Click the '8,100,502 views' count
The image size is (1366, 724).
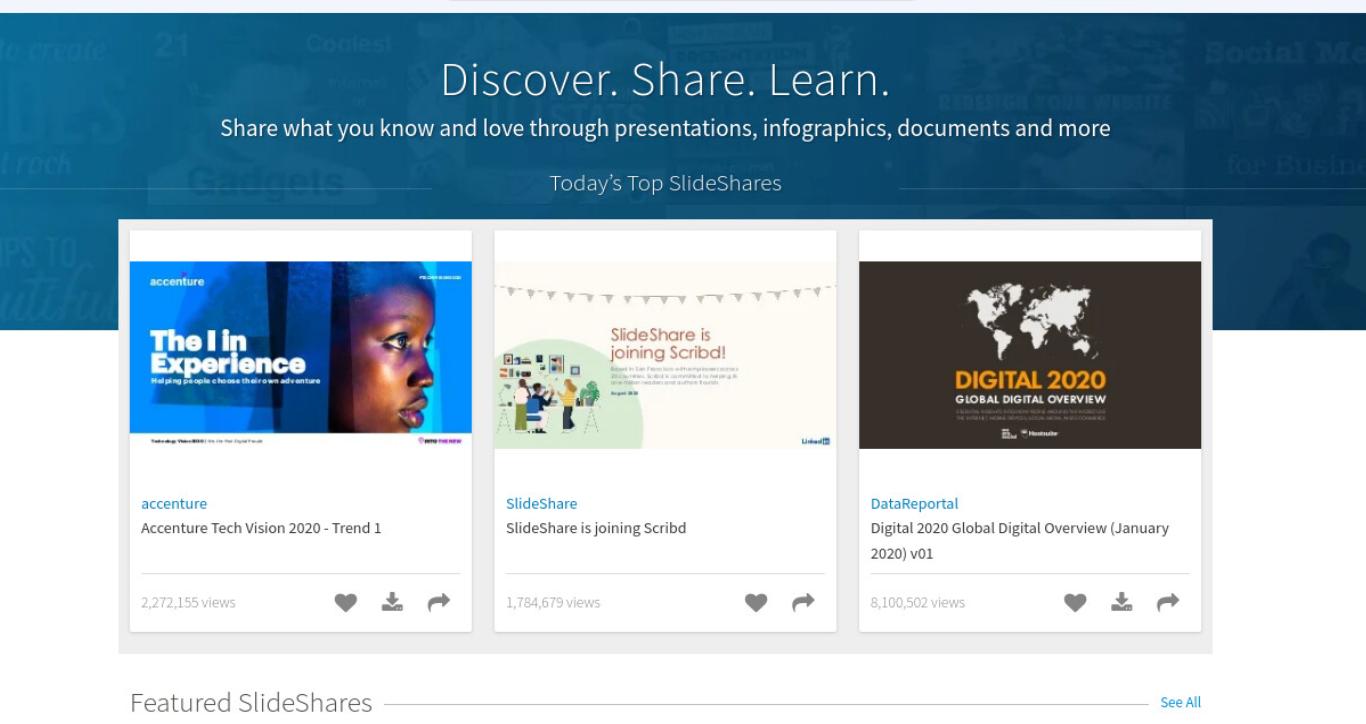click(918, 602)
